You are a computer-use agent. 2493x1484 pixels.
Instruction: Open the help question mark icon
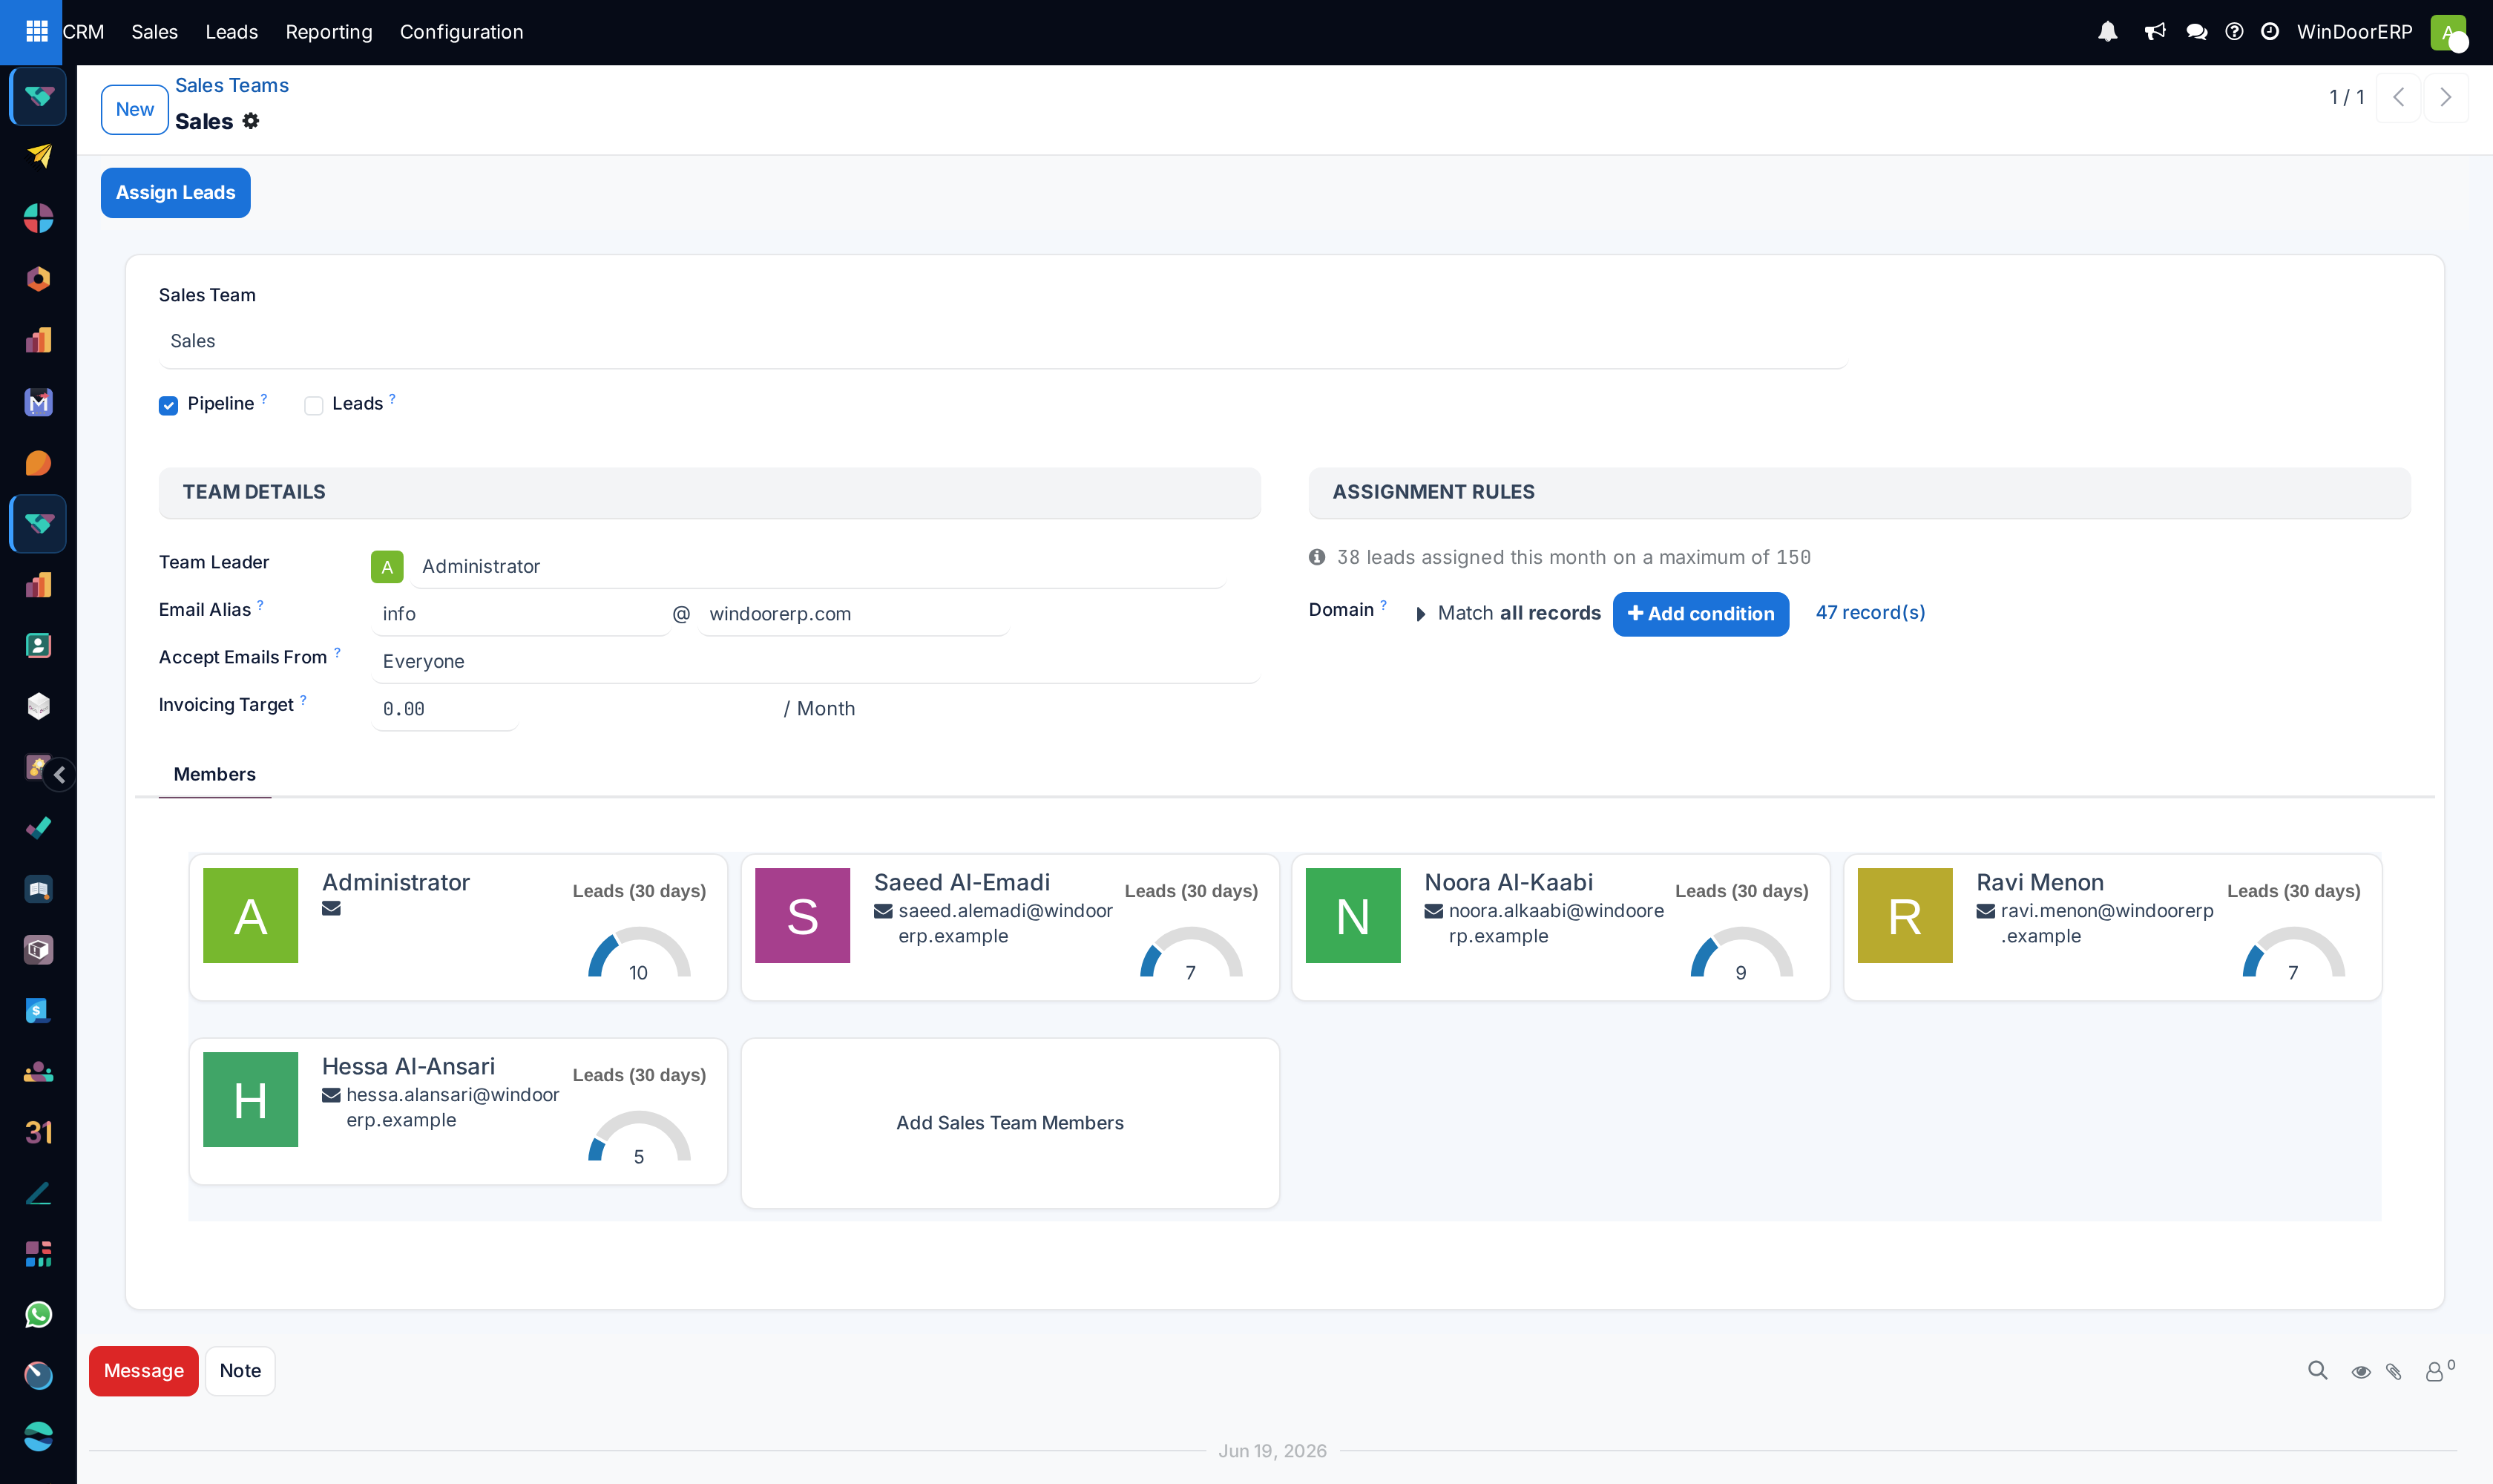pyautogui.click(x=2234, y=32)
